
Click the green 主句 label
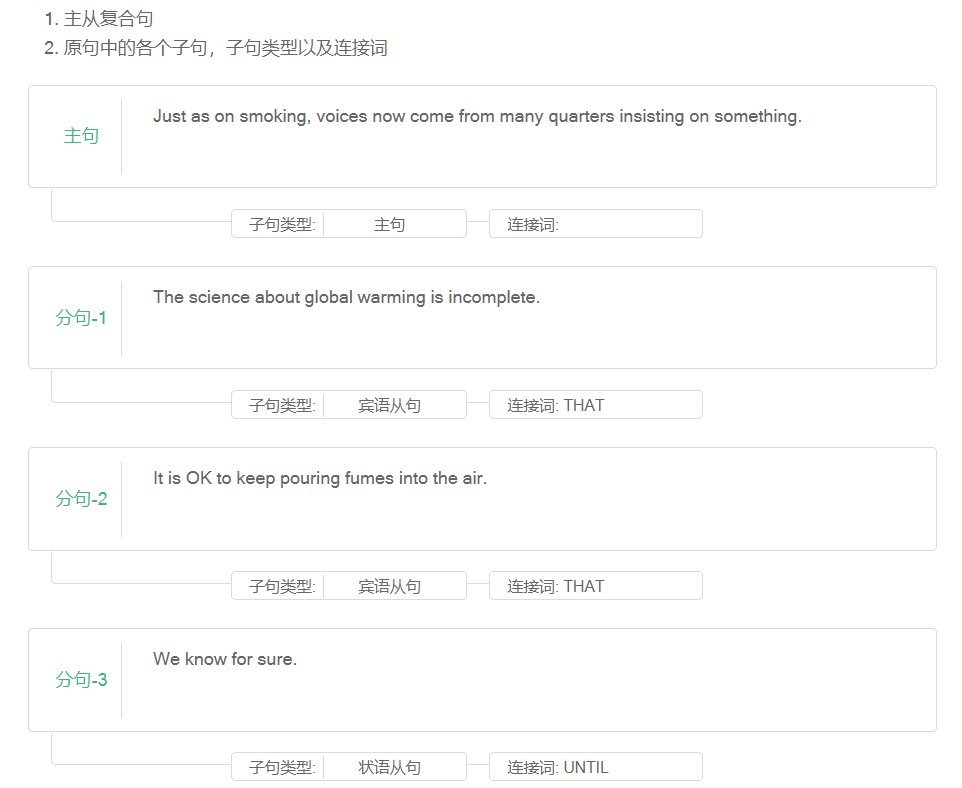(81, 136)
